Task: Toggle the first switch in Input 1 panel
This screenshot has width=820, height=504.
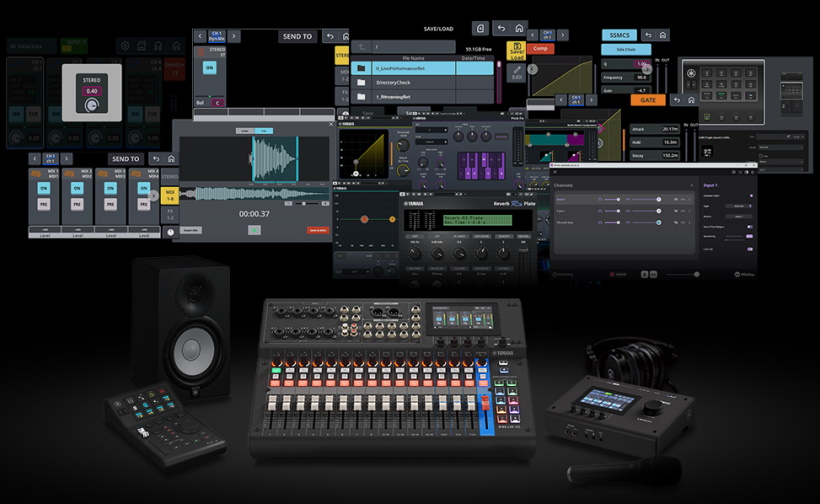Action: pyautogui.click(x=749, y=226)
